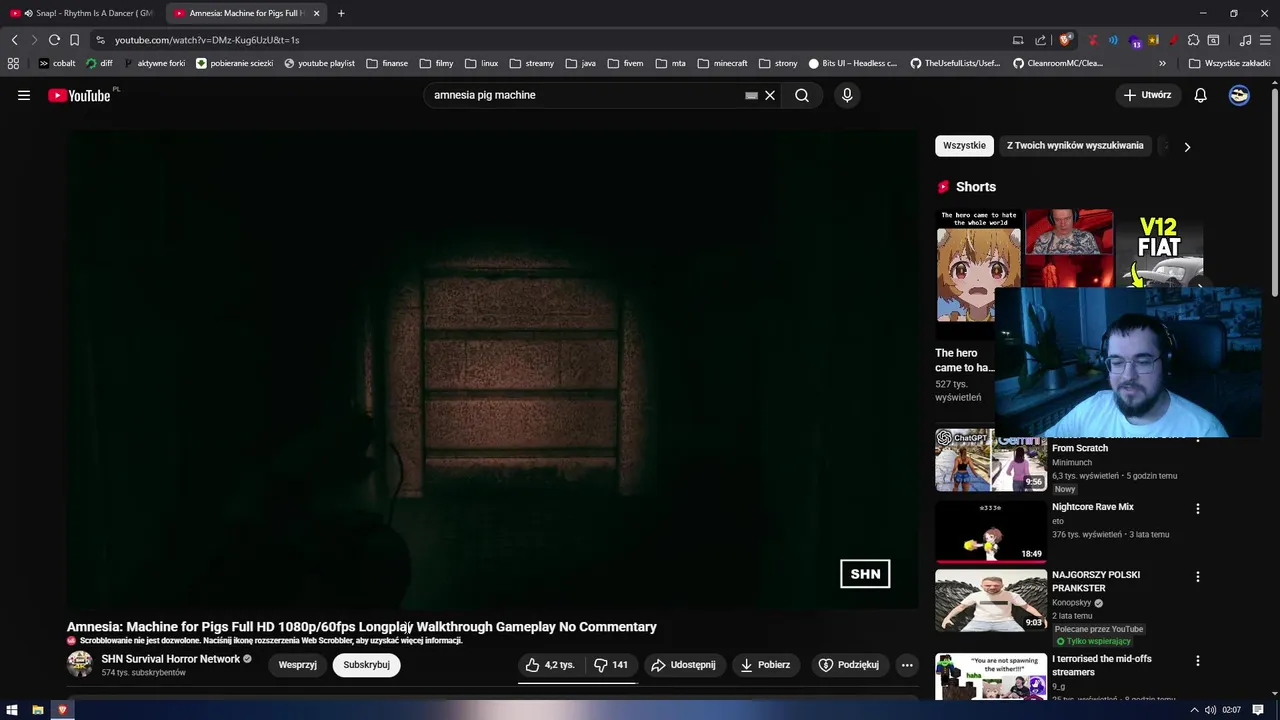This screenshot has height=720, width=1280.
Task: Open the account avatar menu
Action: point(1239,95)
